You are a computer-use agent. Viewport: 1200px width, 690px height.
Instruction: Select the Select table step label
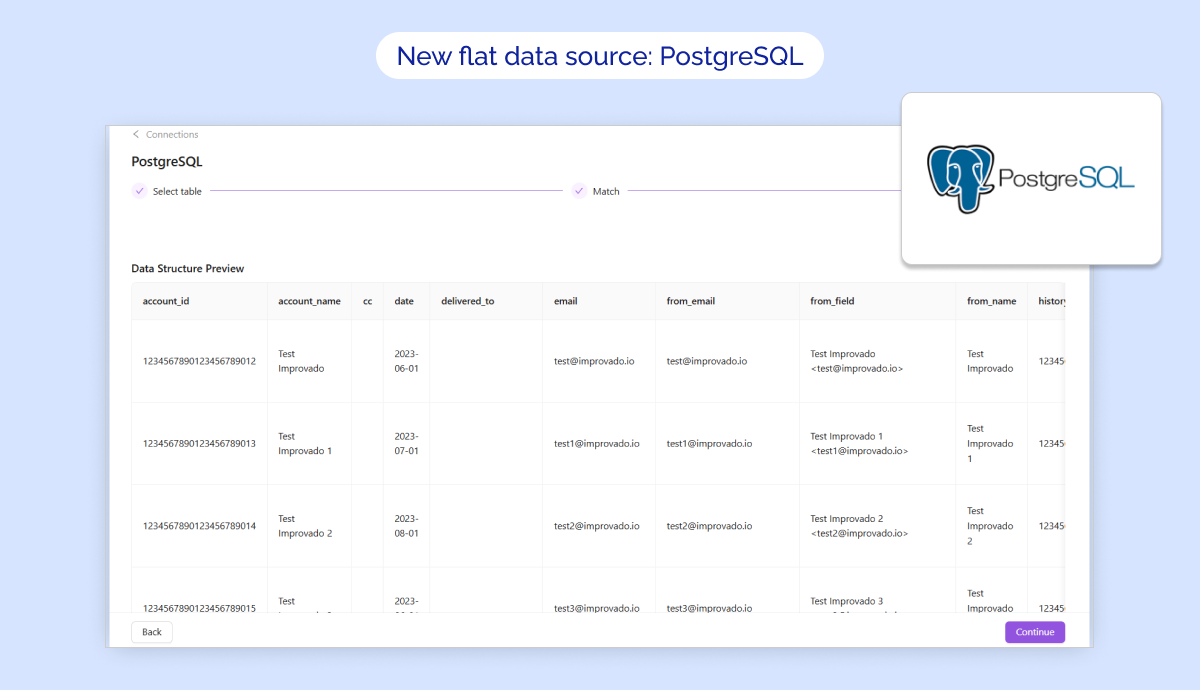tap(177, 191)
